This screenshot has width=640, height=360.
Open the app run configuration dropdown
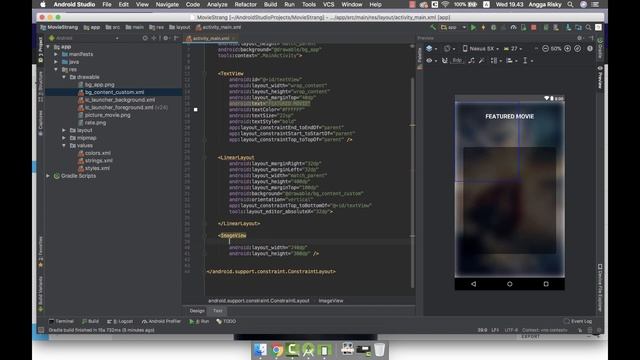point(453,27)
